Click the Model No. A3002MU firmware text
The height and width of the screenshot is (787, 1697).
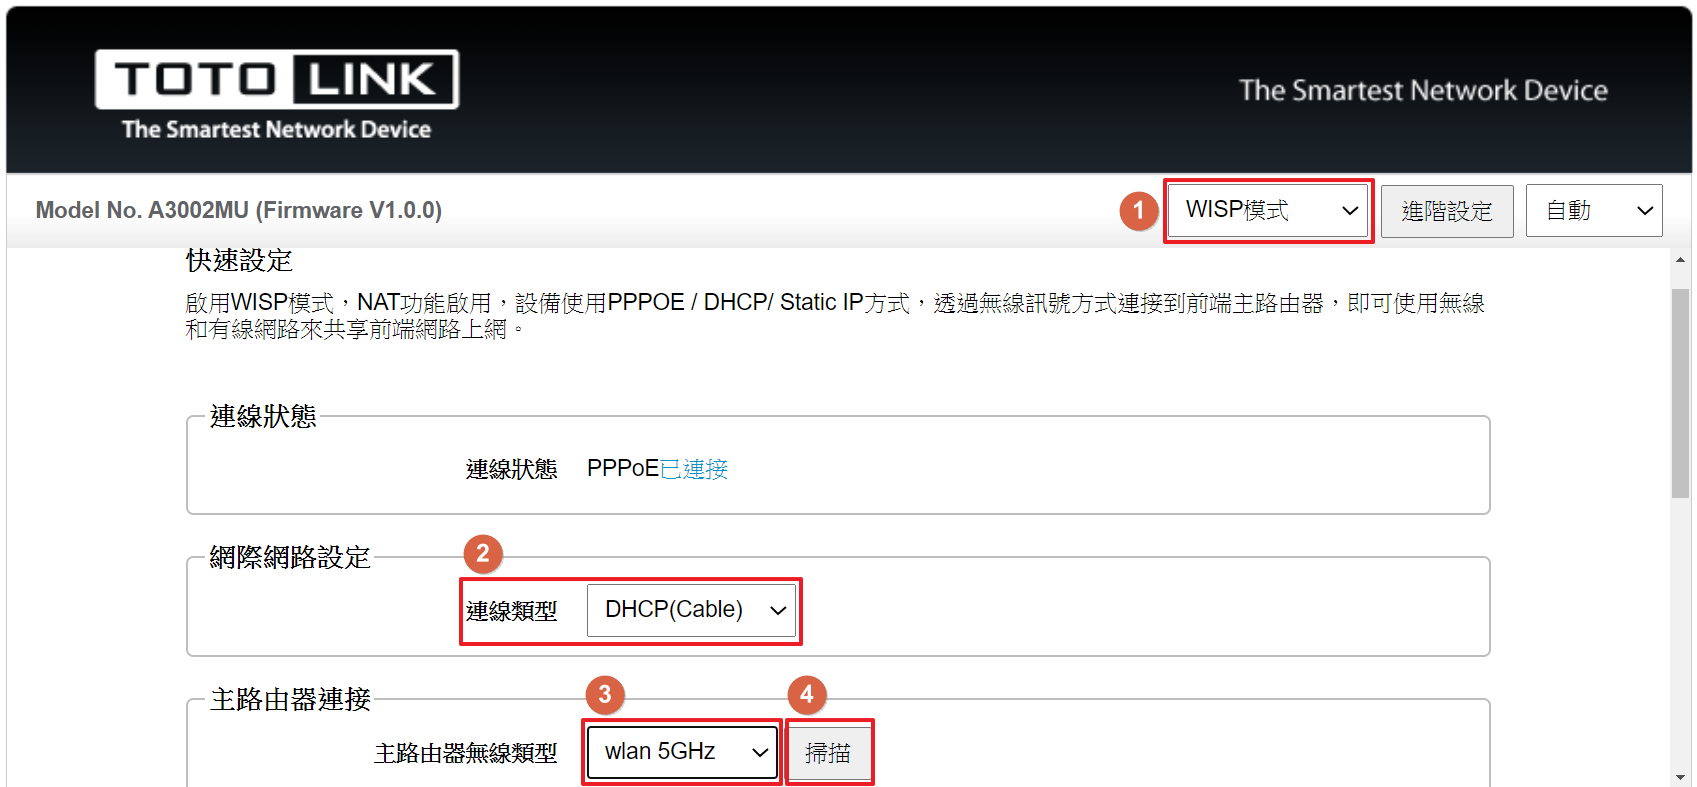pos(239,210)
